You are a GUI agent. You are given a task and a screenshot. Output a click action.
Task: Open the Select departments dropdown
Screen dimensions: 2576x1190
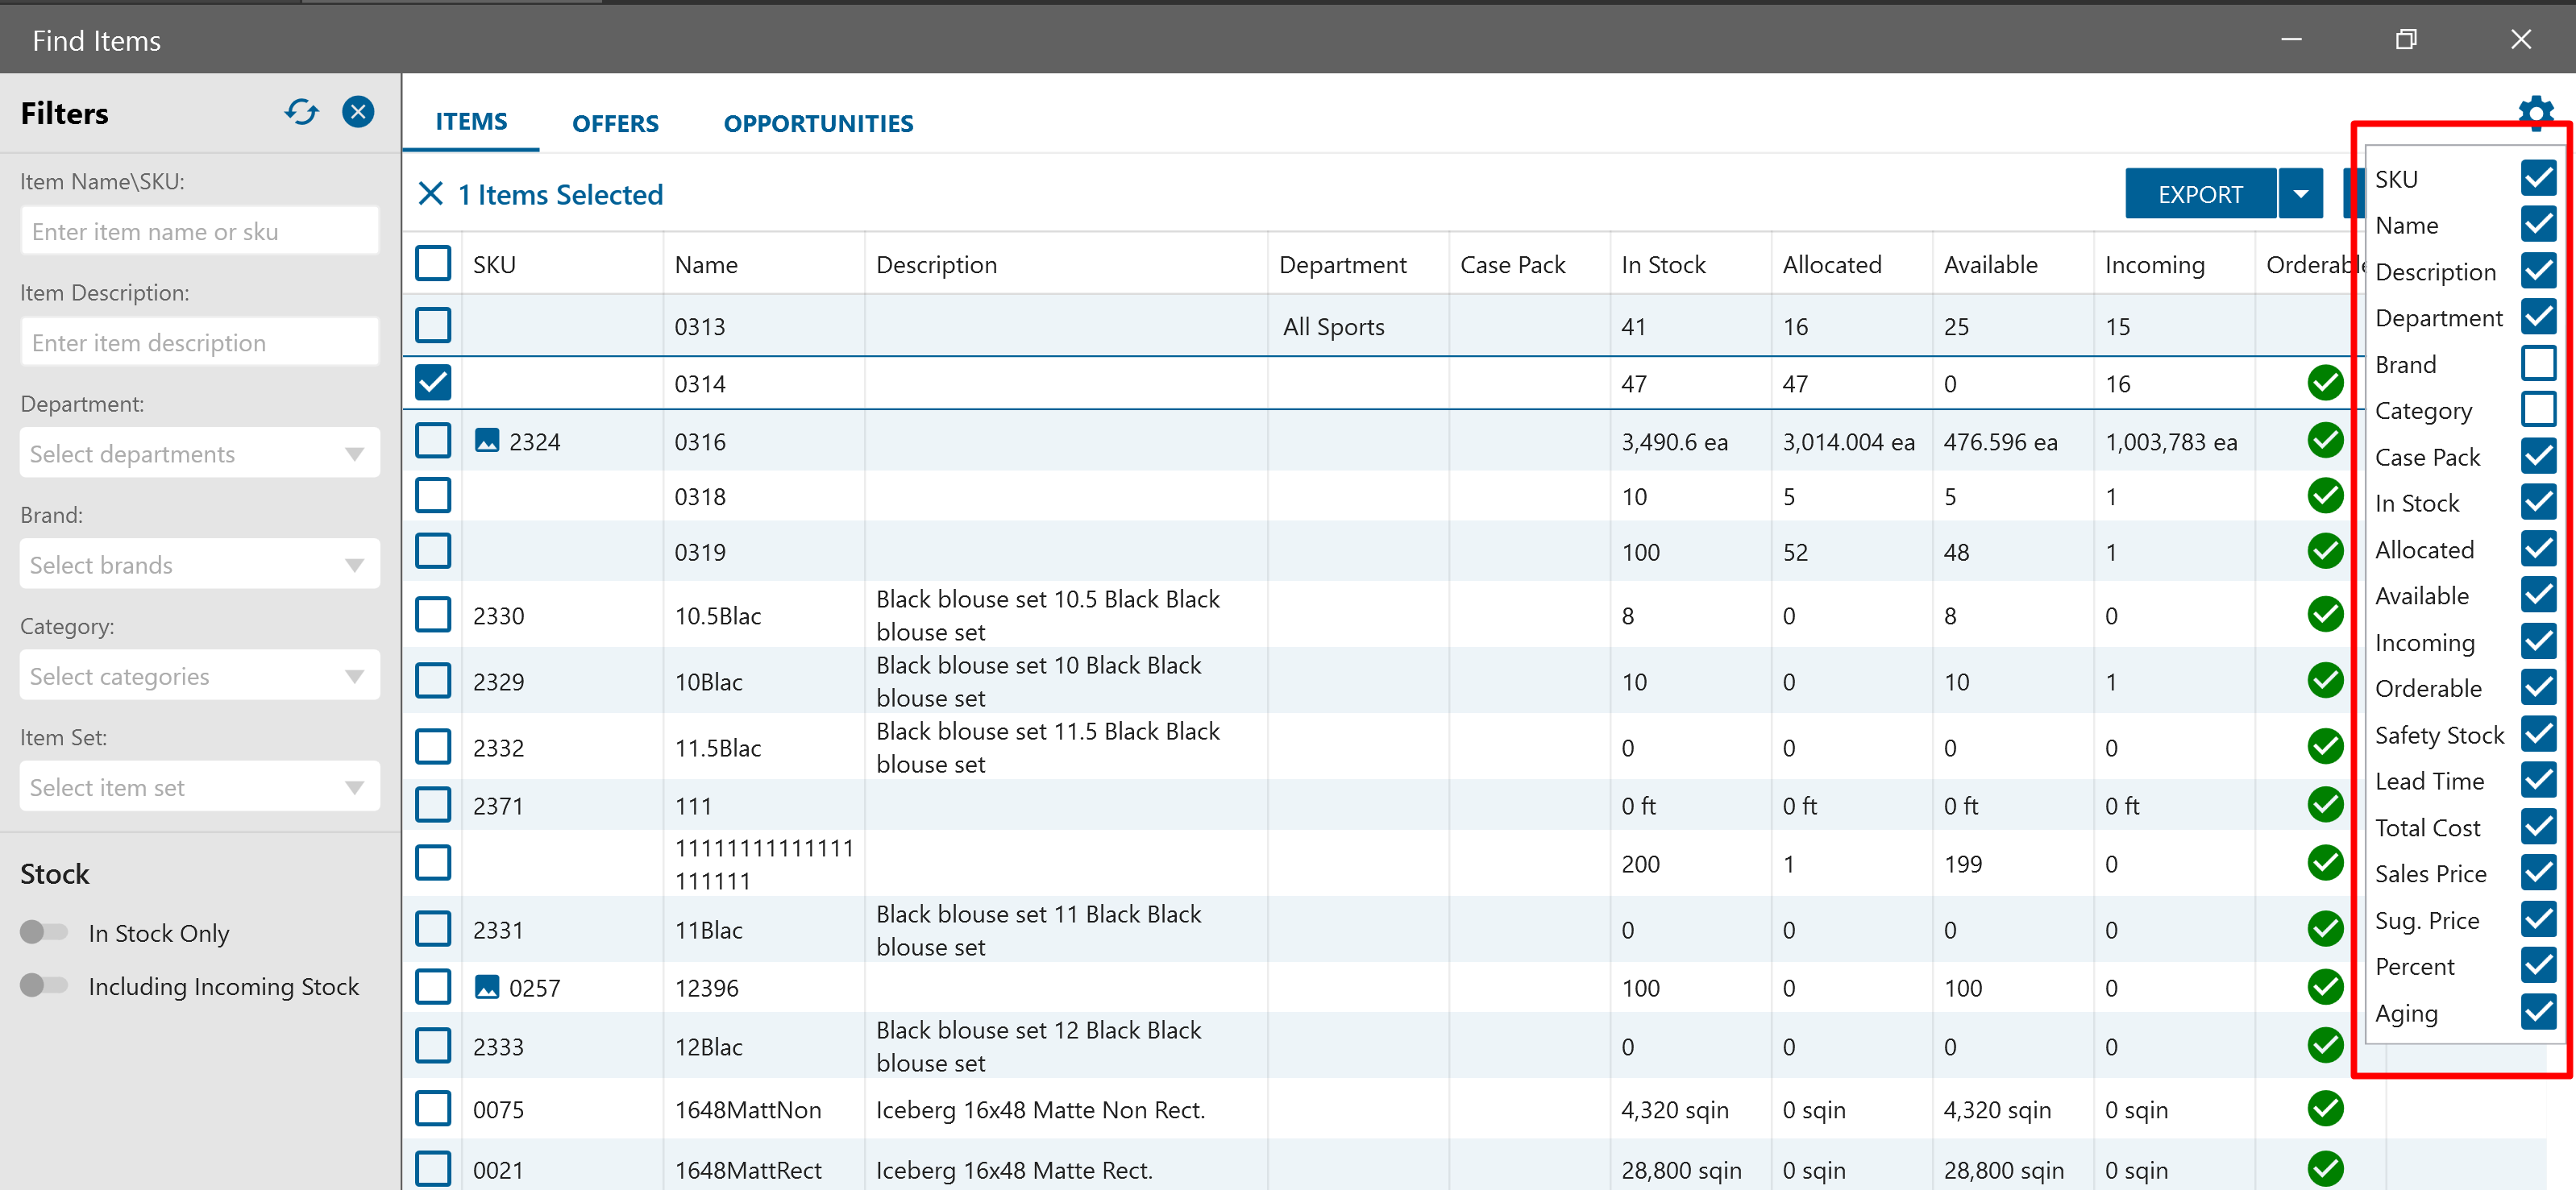199,454
